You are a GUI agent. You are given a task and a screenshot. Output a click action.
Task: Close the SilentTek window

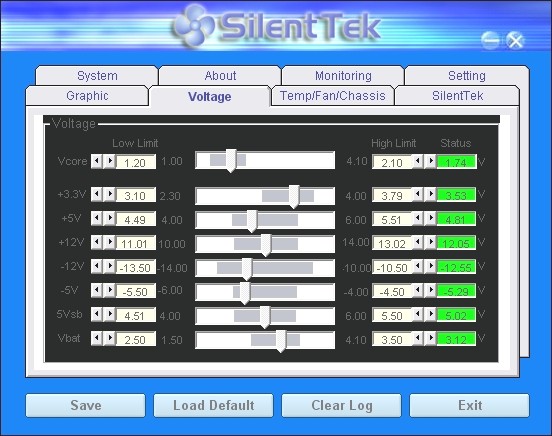point(515,40)
